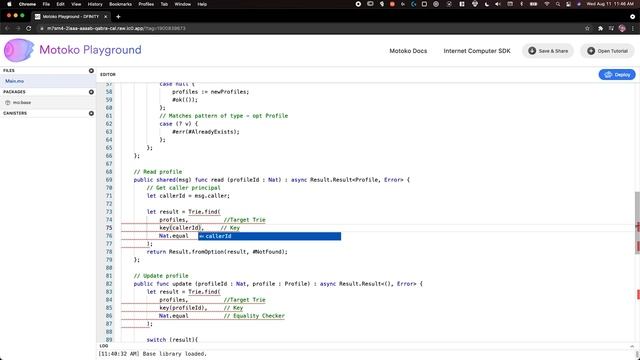Open Chrome profile avatar
The height and width of the screenshot is (360, 640).
(622, 28)
